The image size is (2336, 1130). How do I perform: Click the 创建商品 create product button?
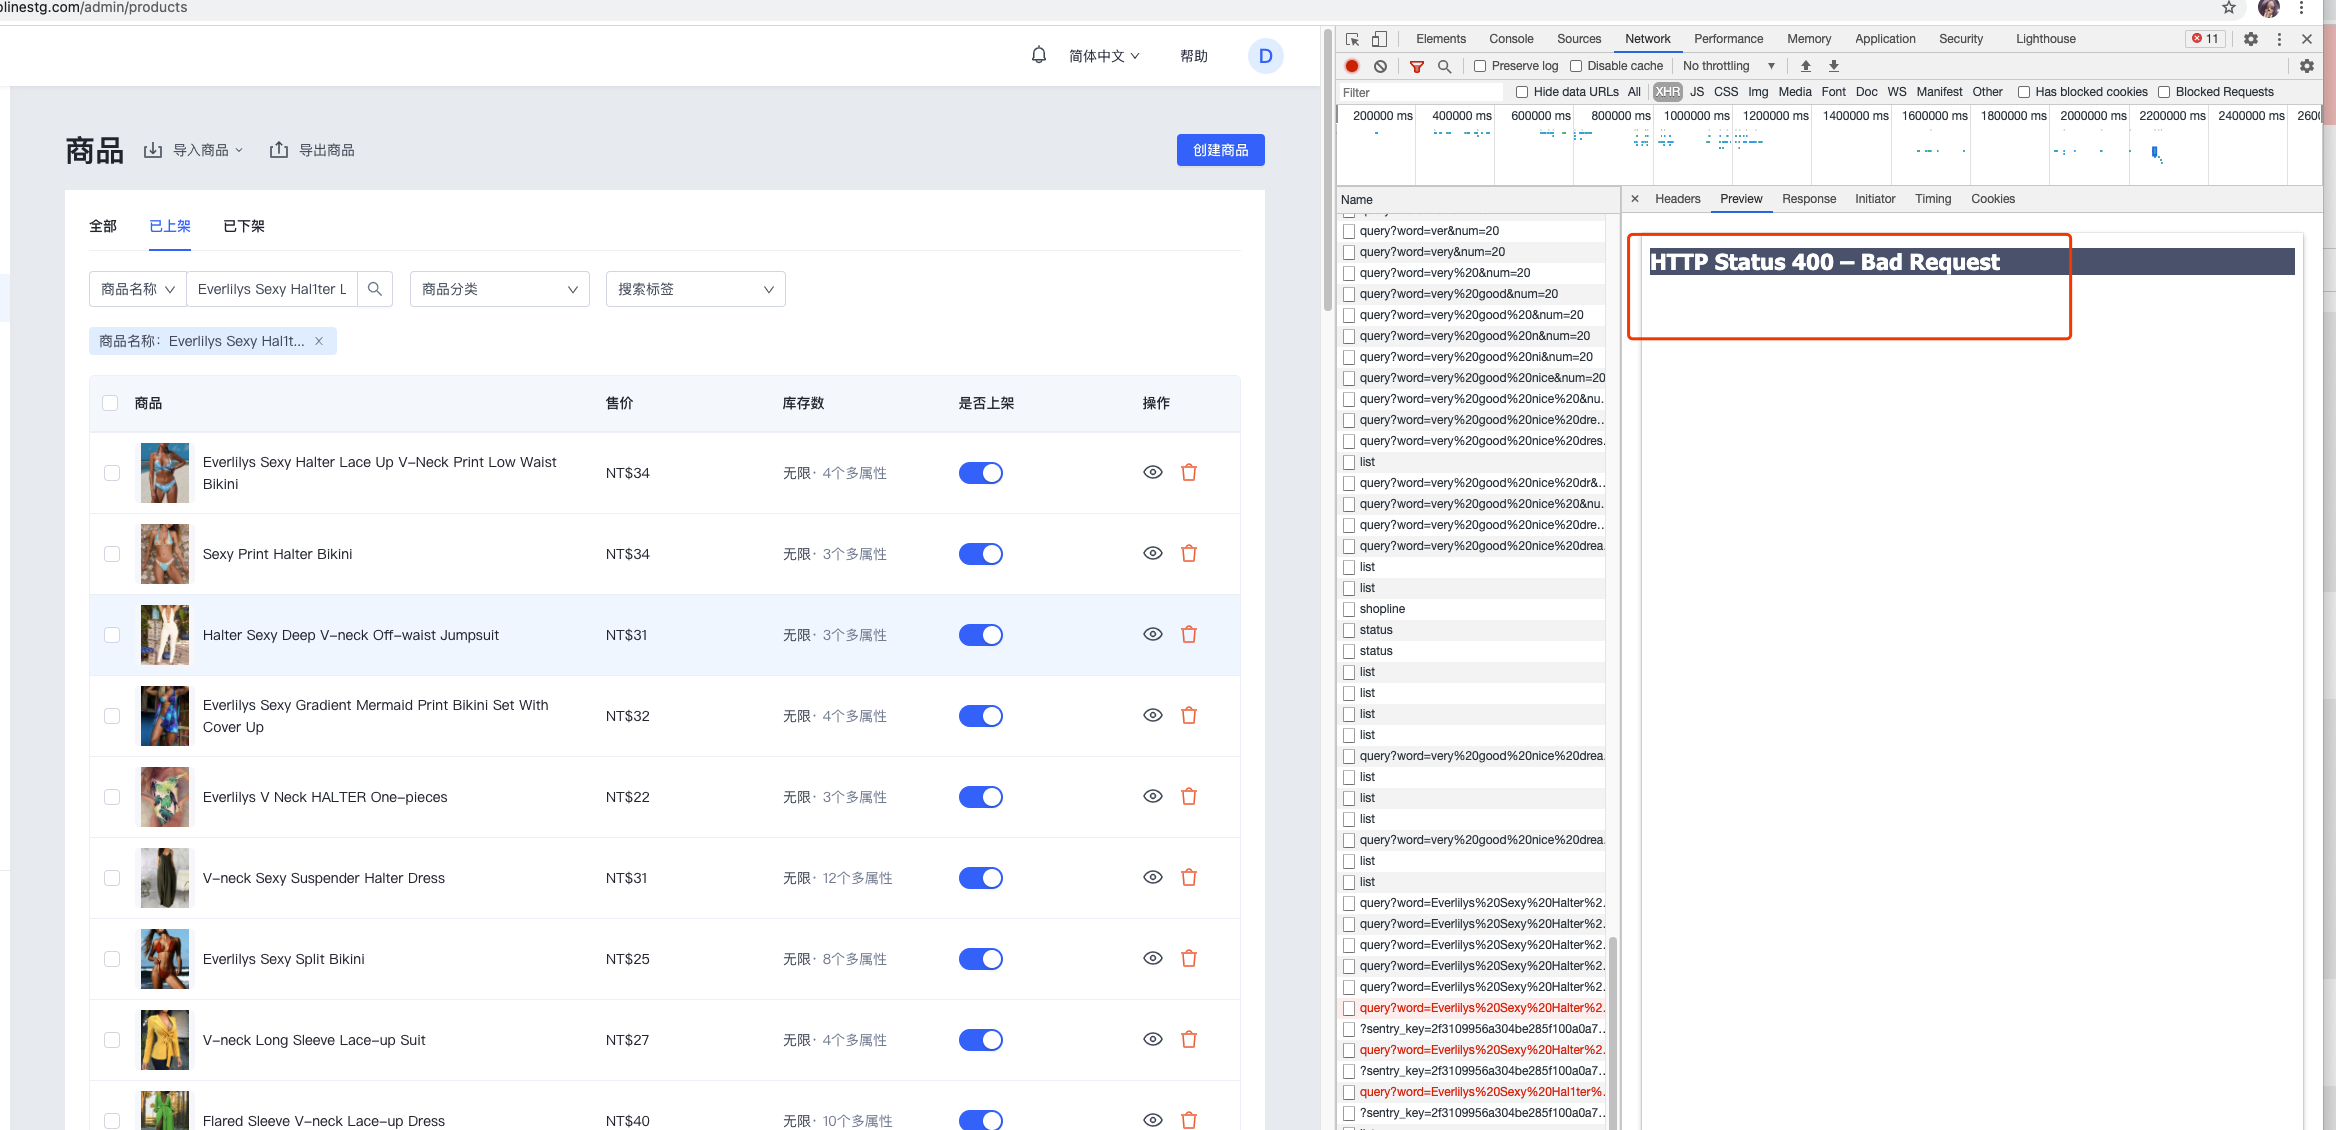[1220, 150]
